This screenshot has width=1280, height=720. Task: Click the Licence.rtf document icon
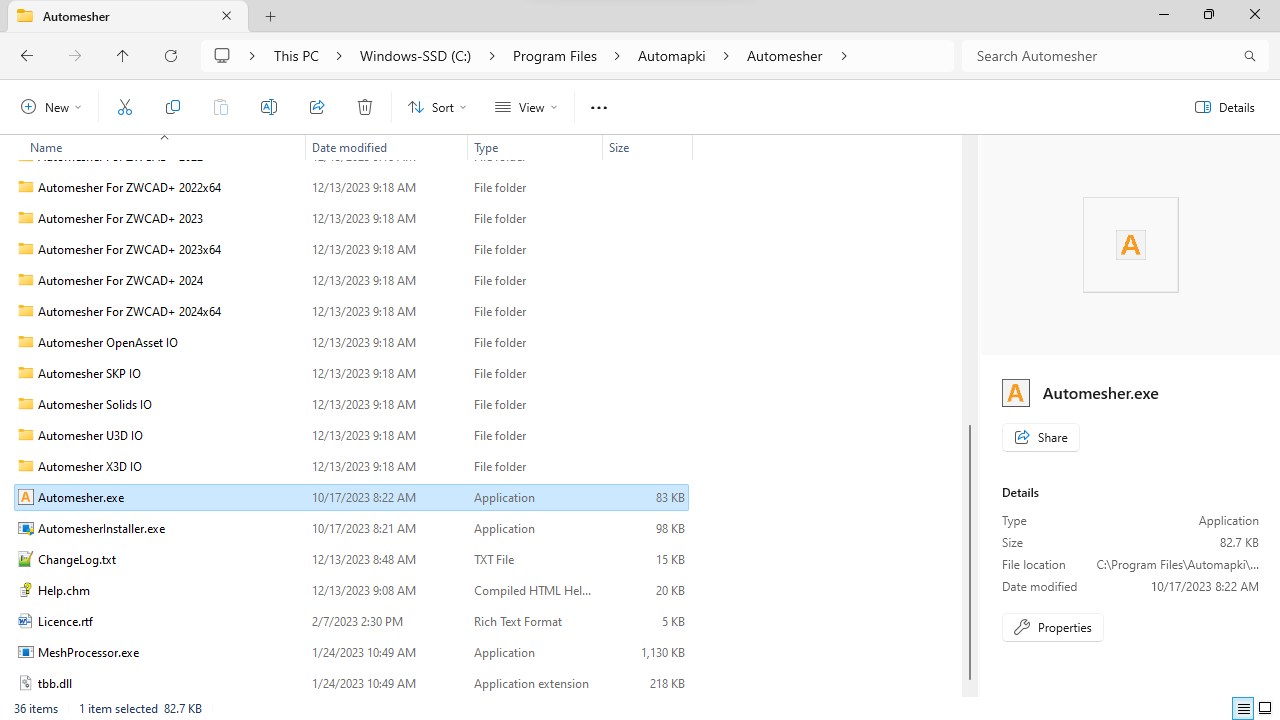point(26,621)
